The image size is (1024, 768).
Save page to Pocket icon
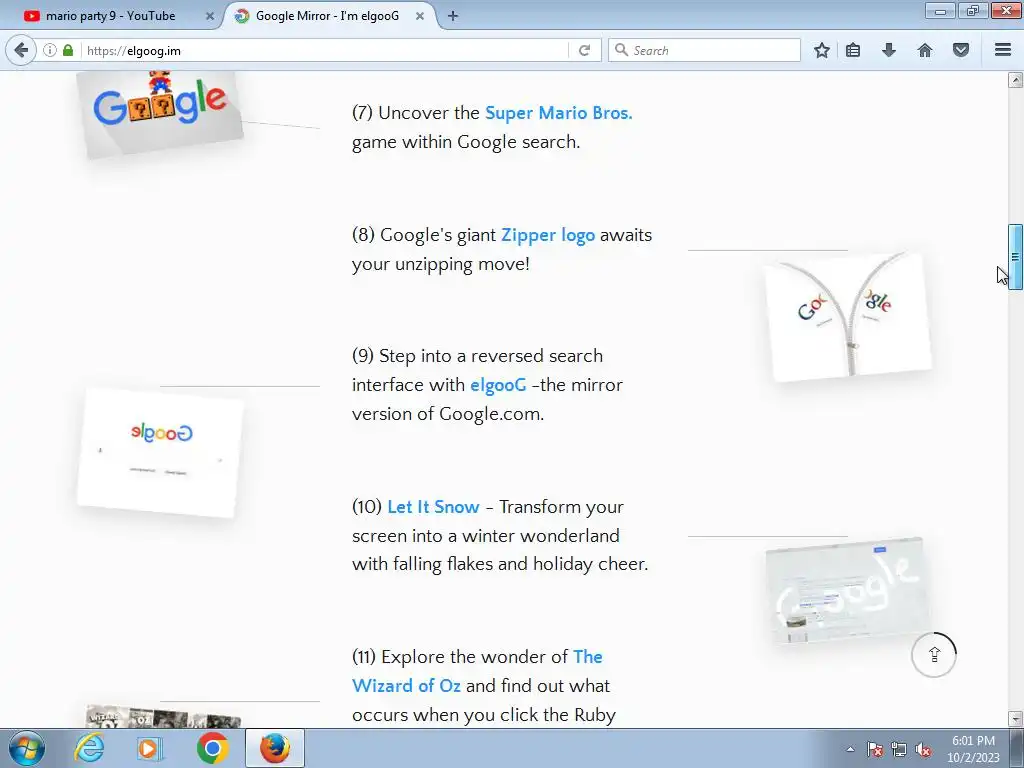[961, 50]
